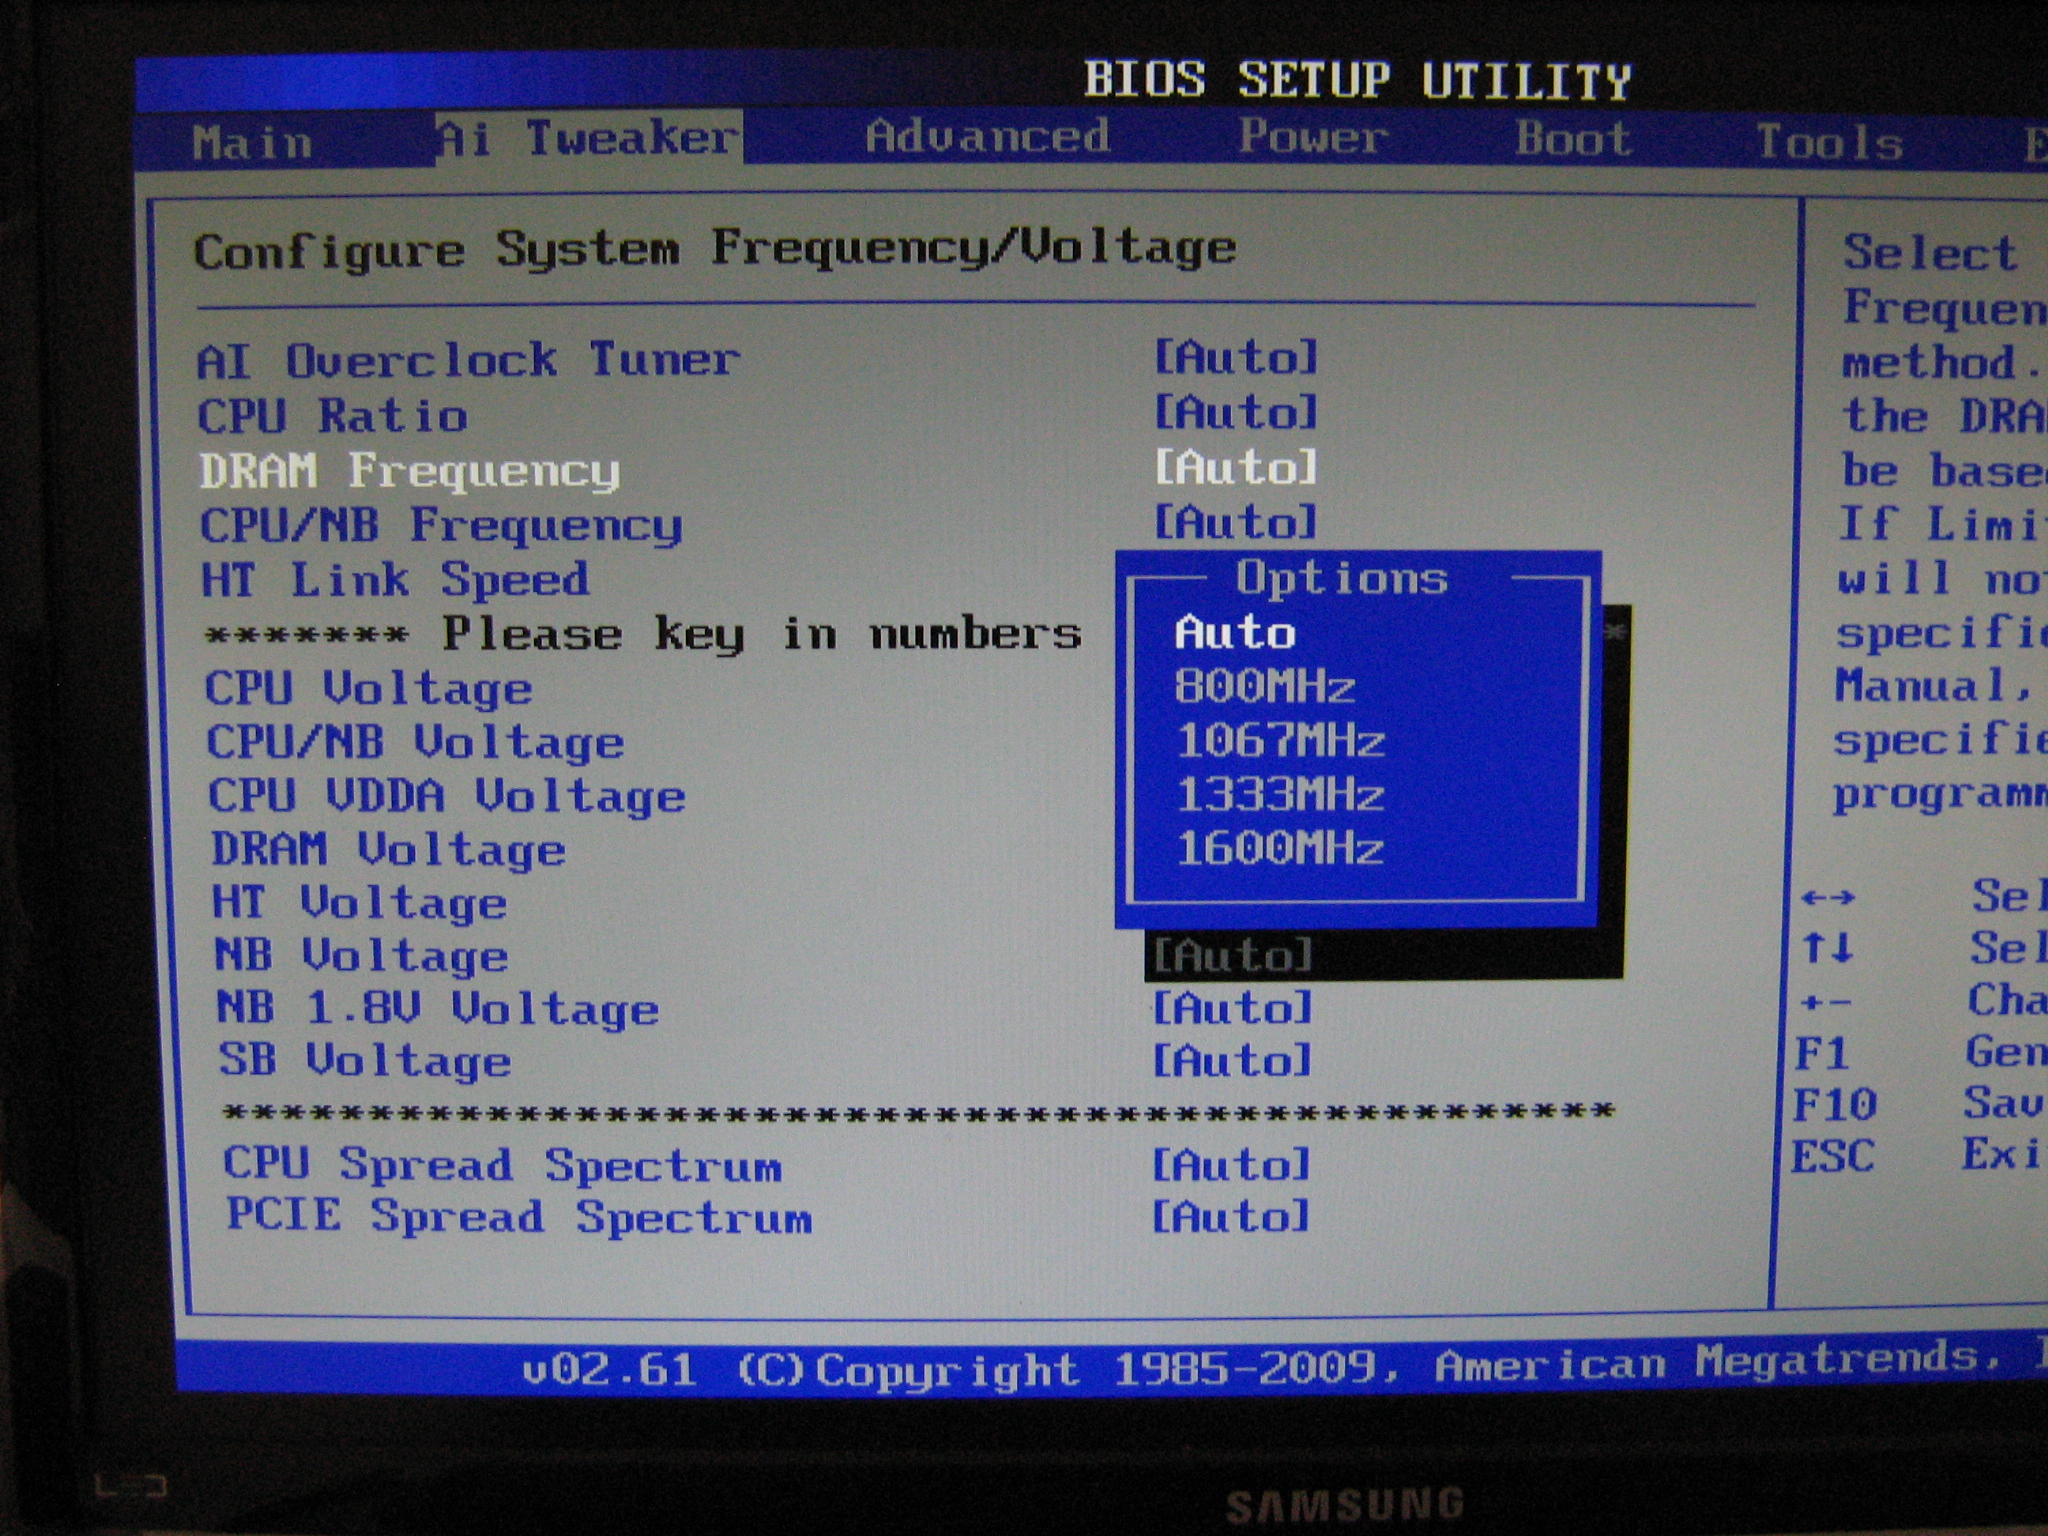This screenshot has width=2048, height=1536.
Task: Open the Power tab
Action: [1312, 137]
